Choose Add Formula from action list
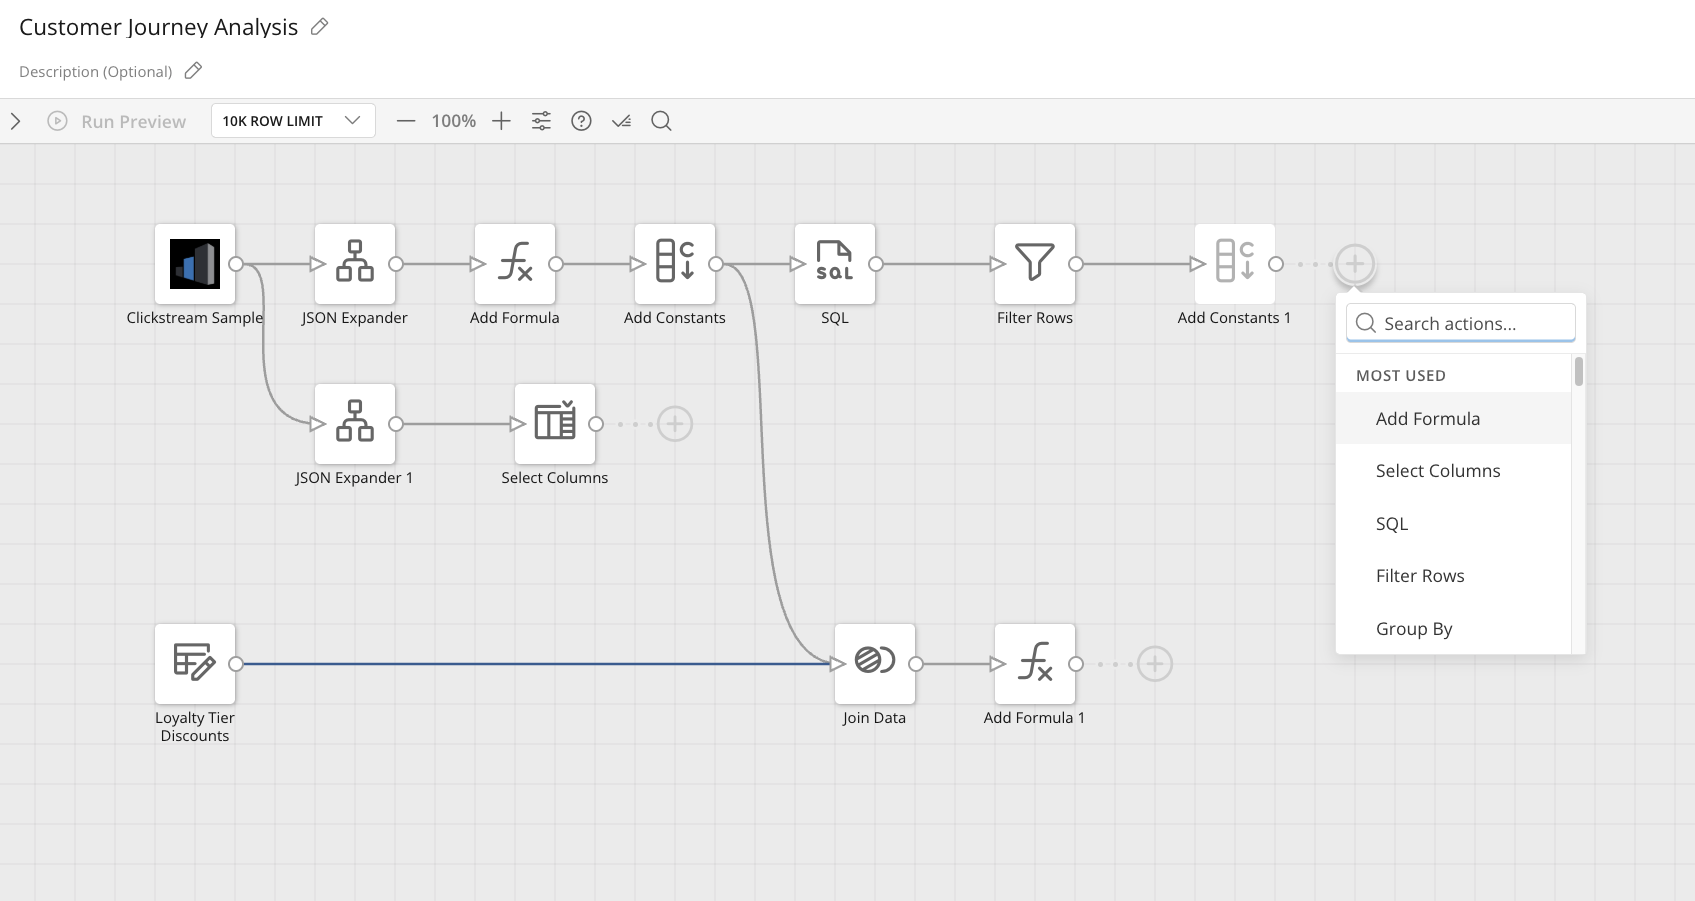Screen dimensions: 1695x901 [x=1428, y=419]
